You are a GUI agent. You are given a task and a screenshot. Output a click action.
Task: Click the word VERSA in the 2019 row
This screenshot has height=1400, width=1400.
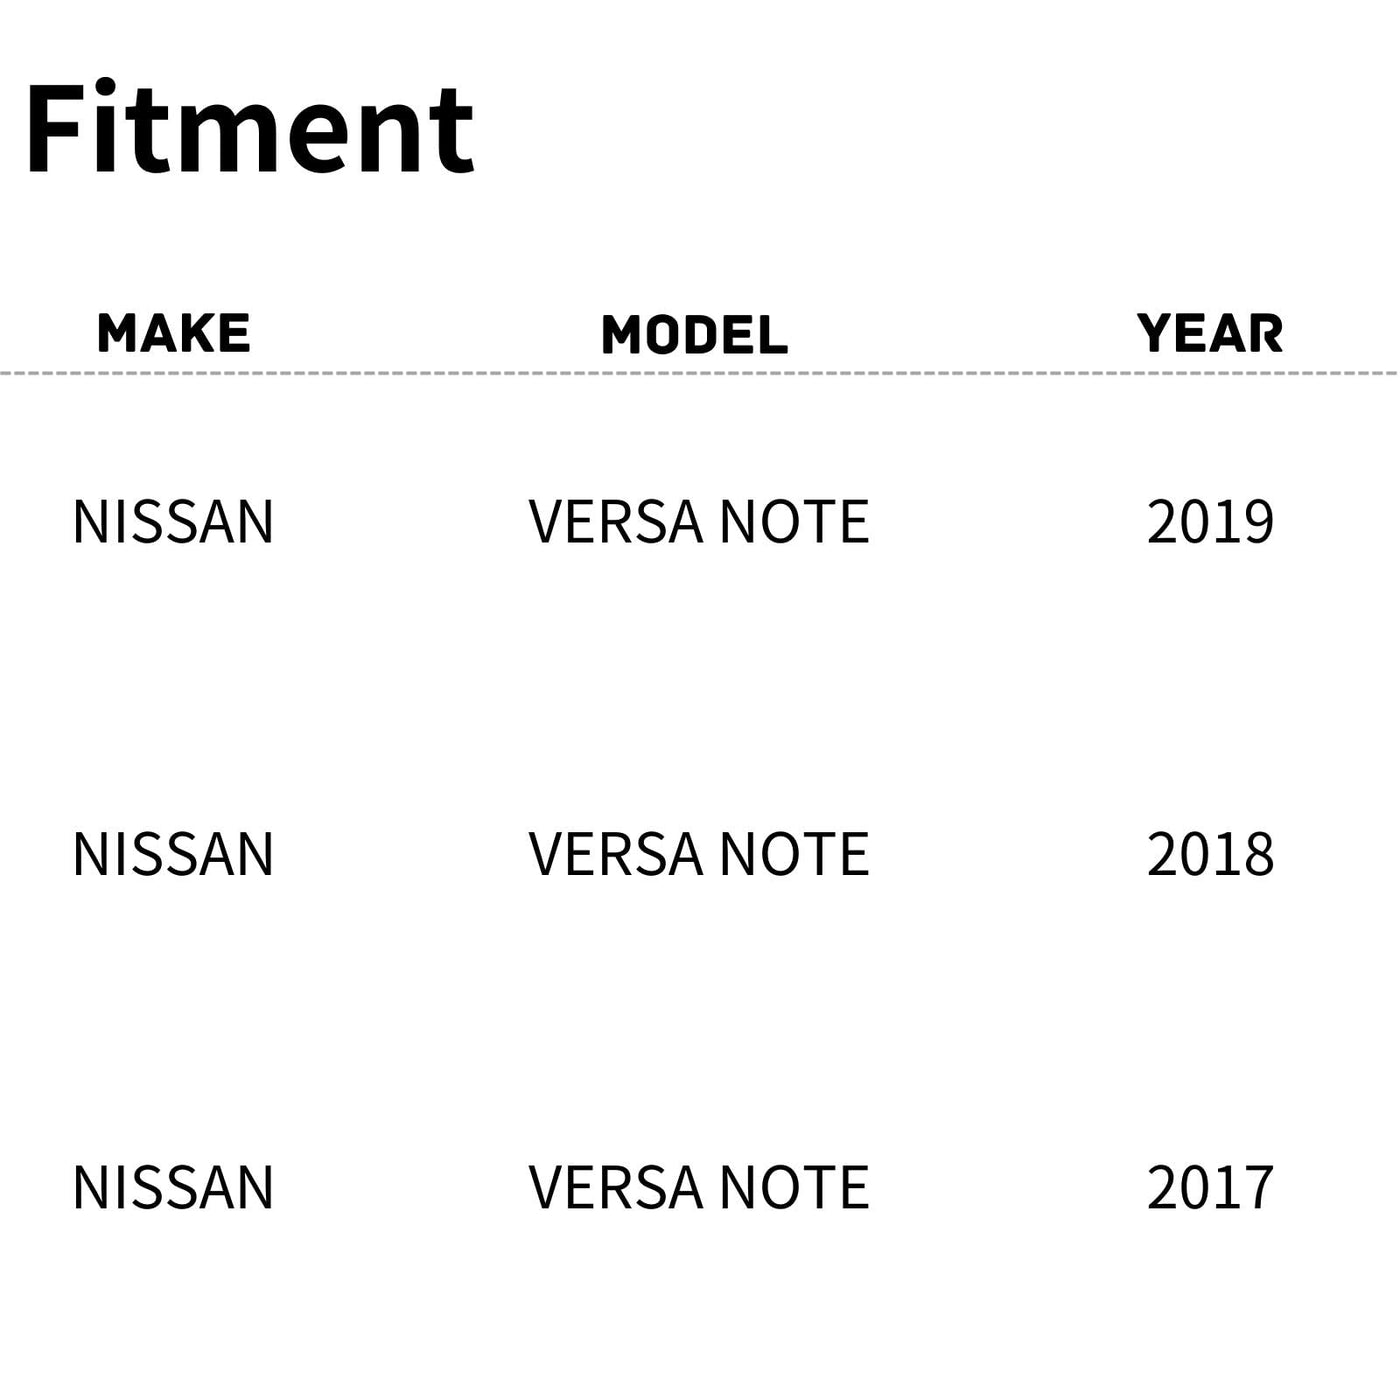tap(615, 522)
